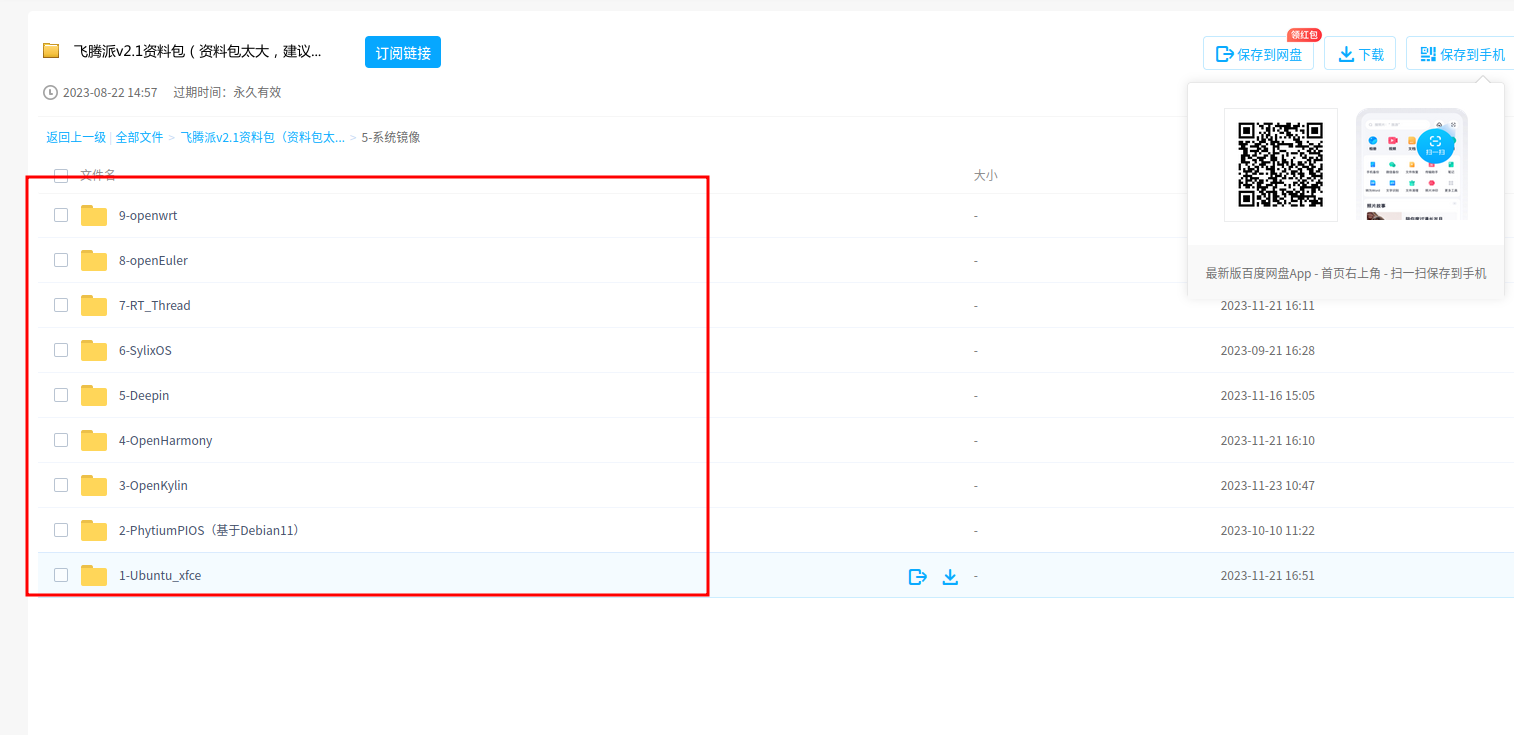Click the 保存到网盘 button
The image size is (1514, 735).
pos(1259,54)
